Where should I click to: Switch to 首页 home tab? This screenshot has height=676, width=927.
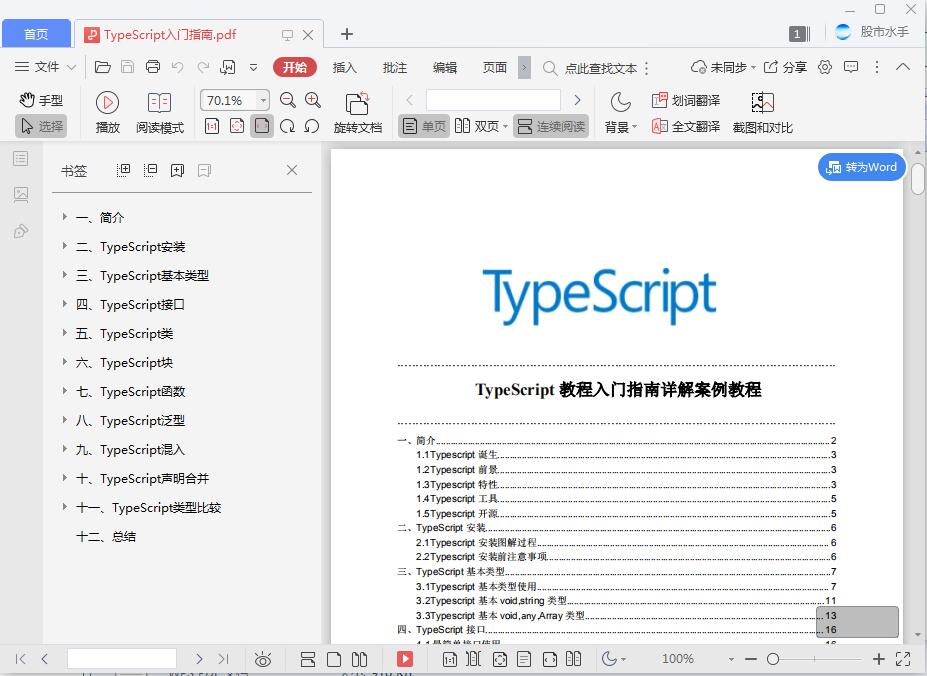(36, 34)
